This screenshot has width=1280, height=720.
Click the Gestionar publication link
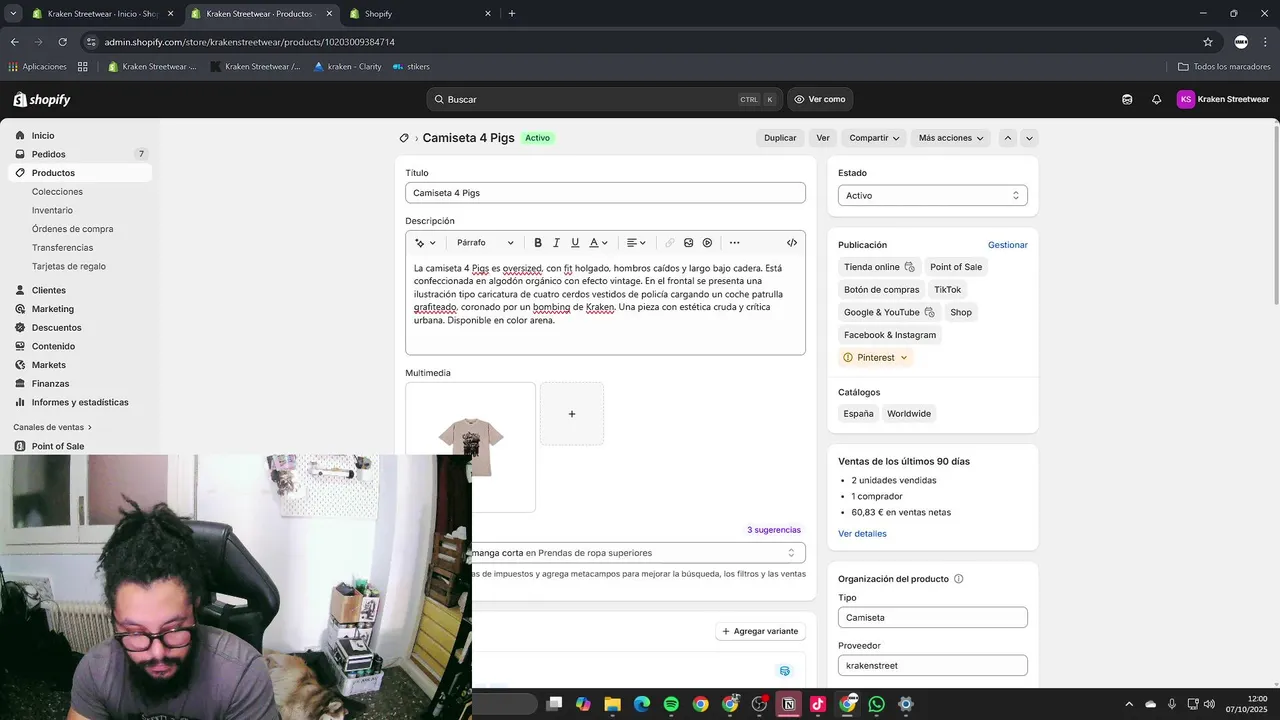pyautogui.click(x=1007, y=245)
